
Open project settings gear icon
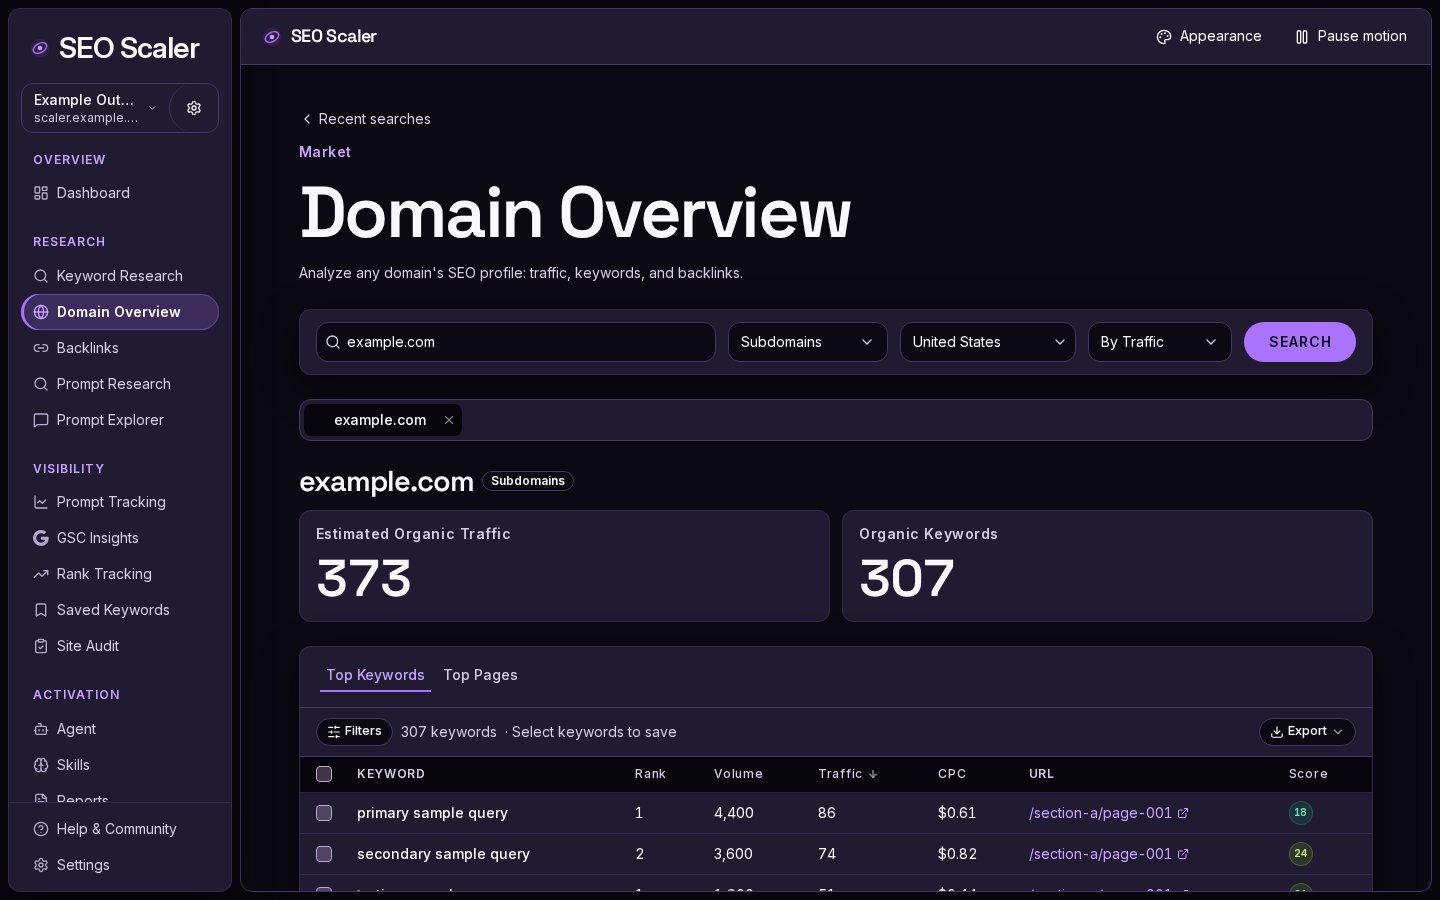pyautogui.click(x=194, y=108)
